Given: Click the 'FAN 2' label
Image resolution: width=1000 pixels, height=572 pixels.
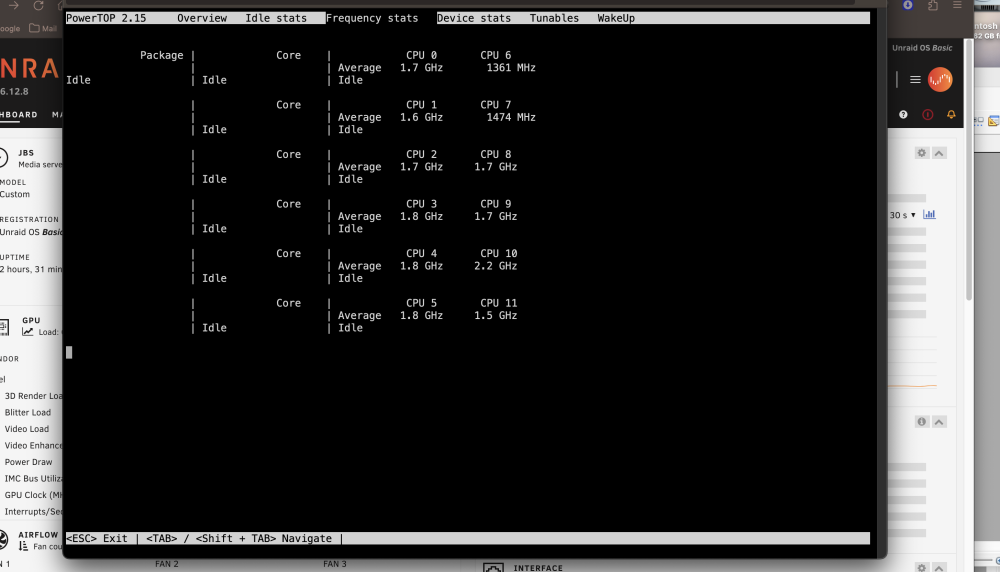Looking at the screenshot, I should (166, 564).
